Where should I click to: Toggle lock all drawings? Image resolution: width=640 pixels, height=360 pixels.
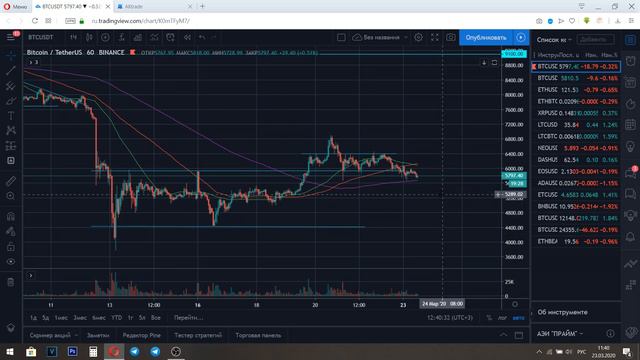pyautogui.click(x=11, y=247)
